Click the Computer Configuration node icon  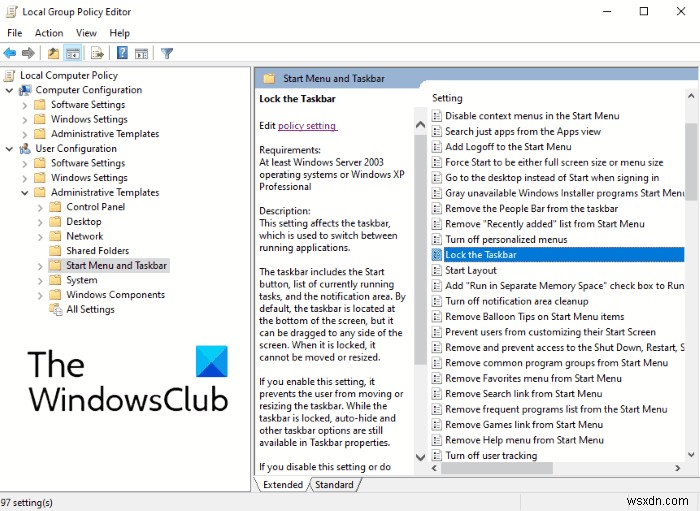pyautogui.click(x=25, y=90)
